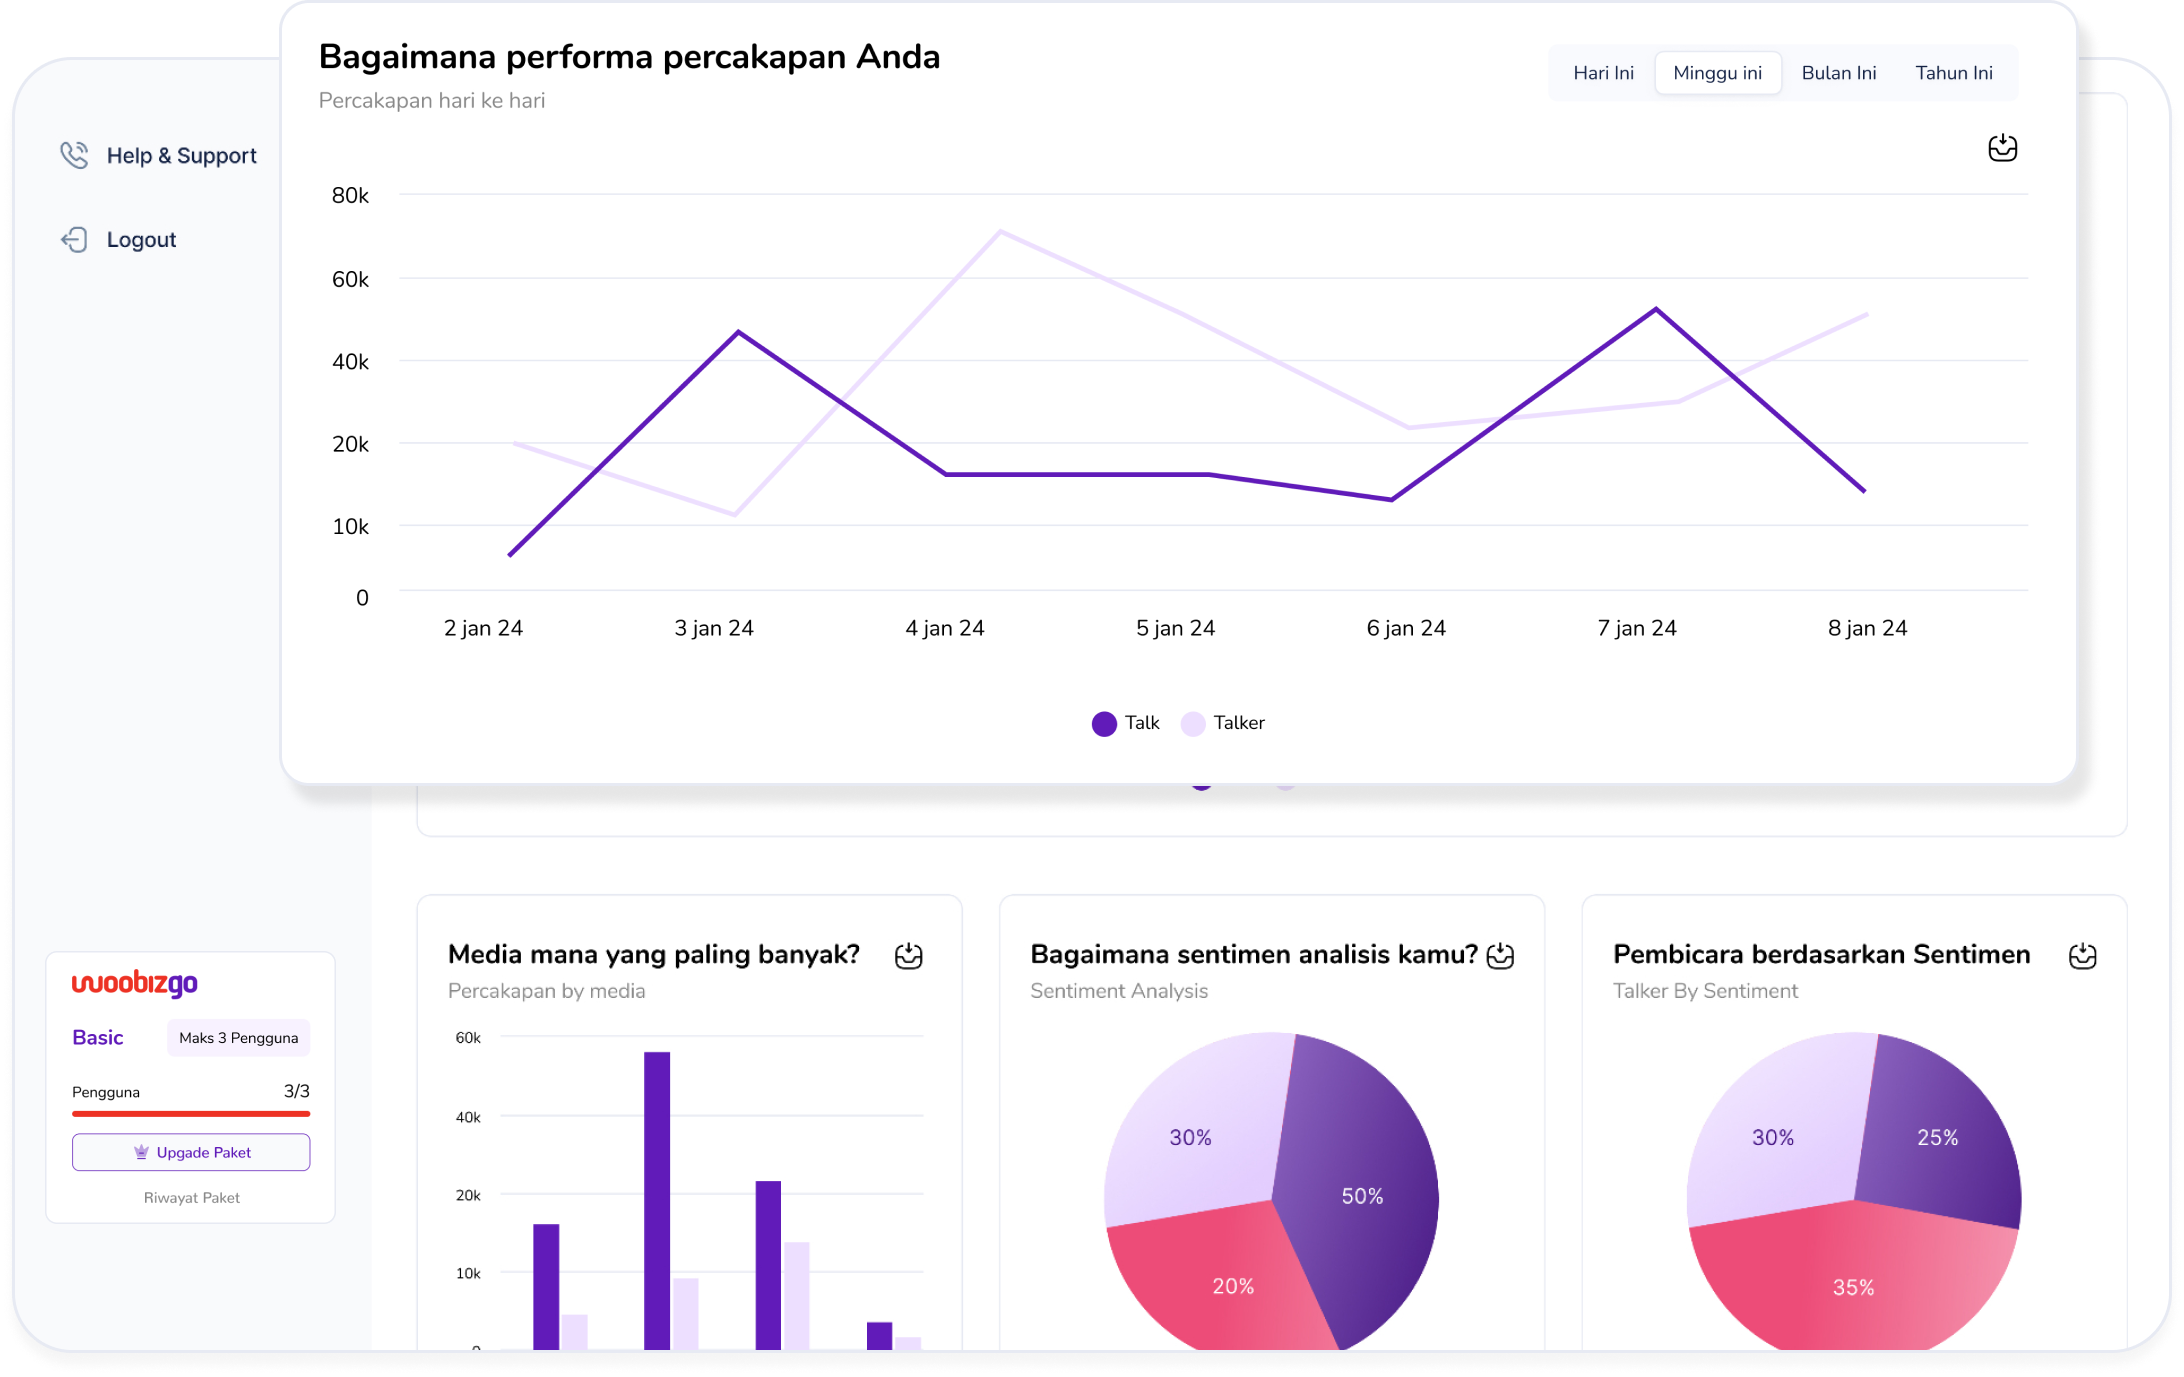Viewport: 2184px width, 1377px height.
Task: Open the Riwayat Paket link
Action: click(190, 1197)
